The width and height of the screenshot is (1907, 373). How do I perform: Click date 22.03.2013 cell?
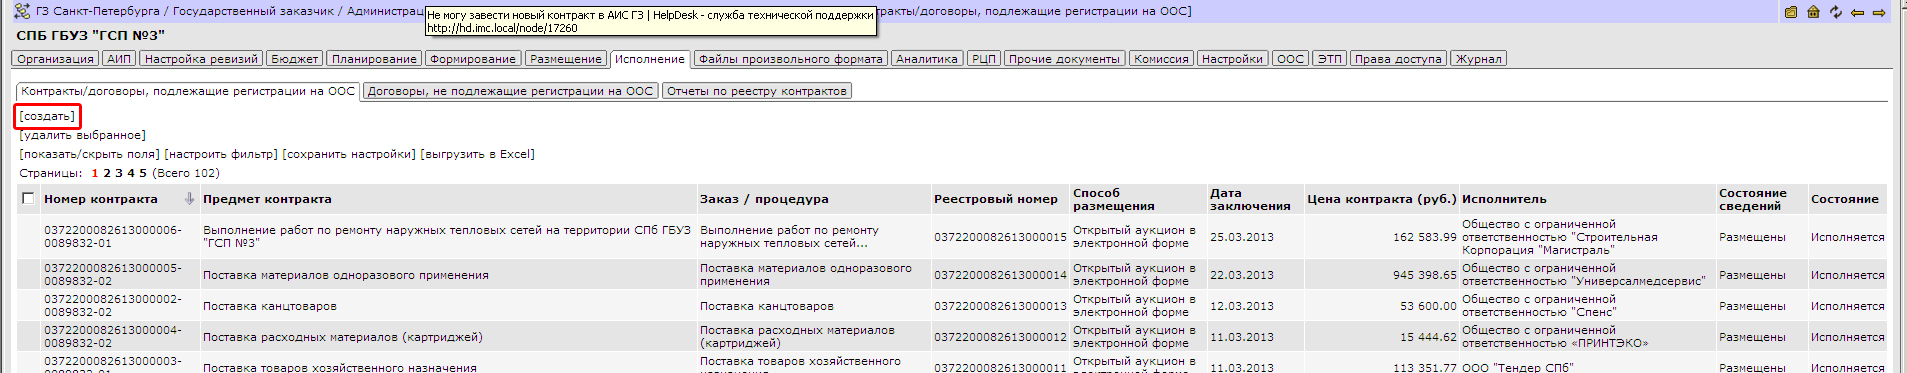[x=1242, y=275]
